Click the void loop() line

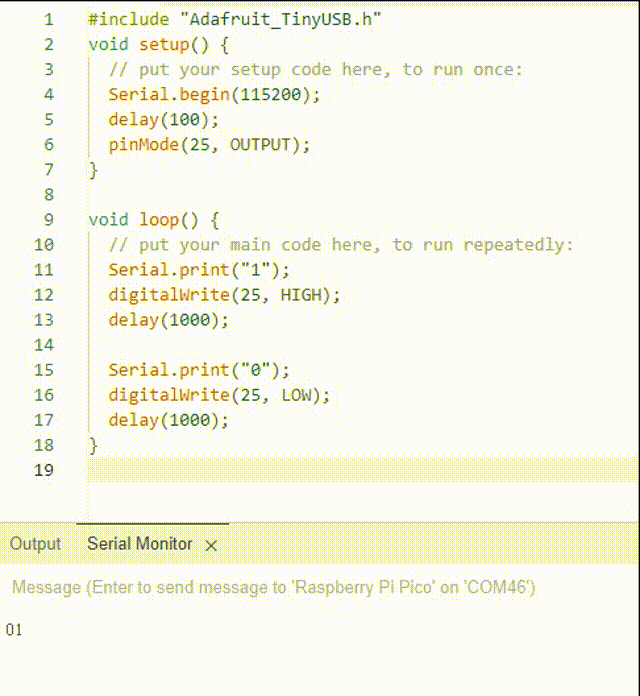coord(154,220)
